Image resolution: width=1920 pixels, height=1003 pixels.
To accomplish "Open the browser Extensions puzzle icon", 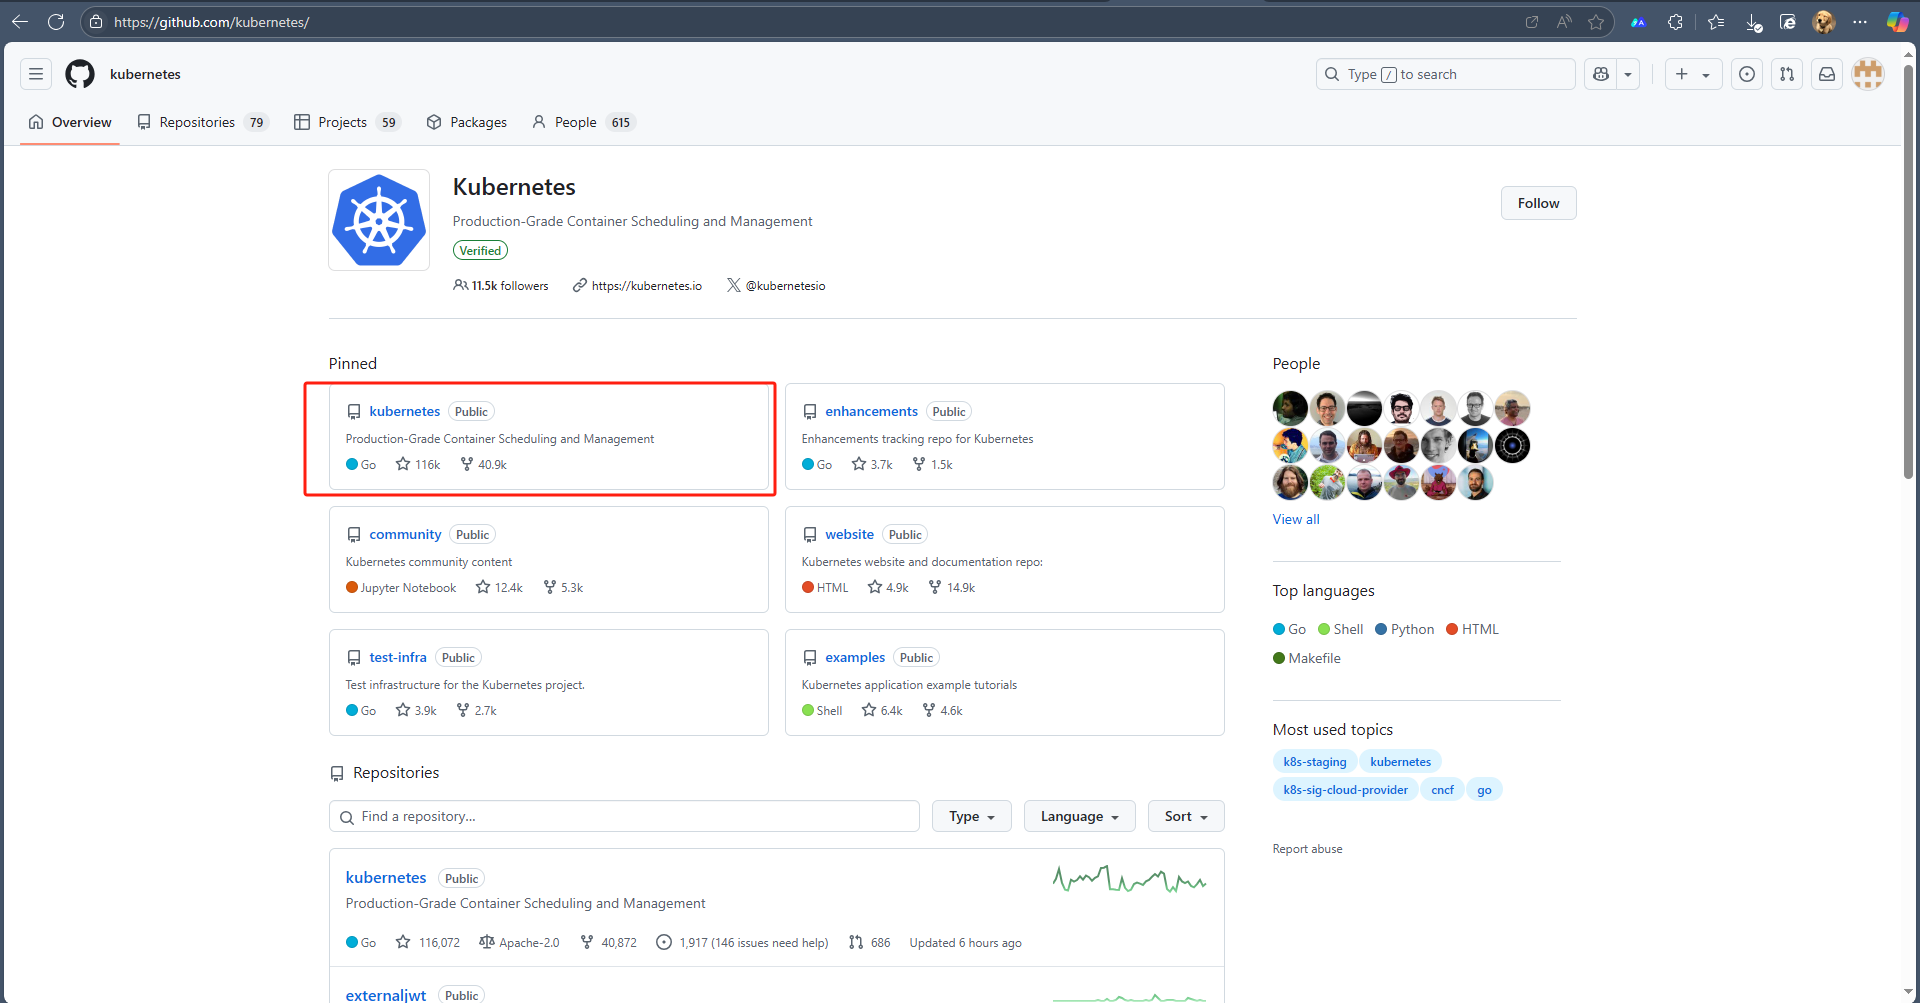I will [x=1676, y=21].
